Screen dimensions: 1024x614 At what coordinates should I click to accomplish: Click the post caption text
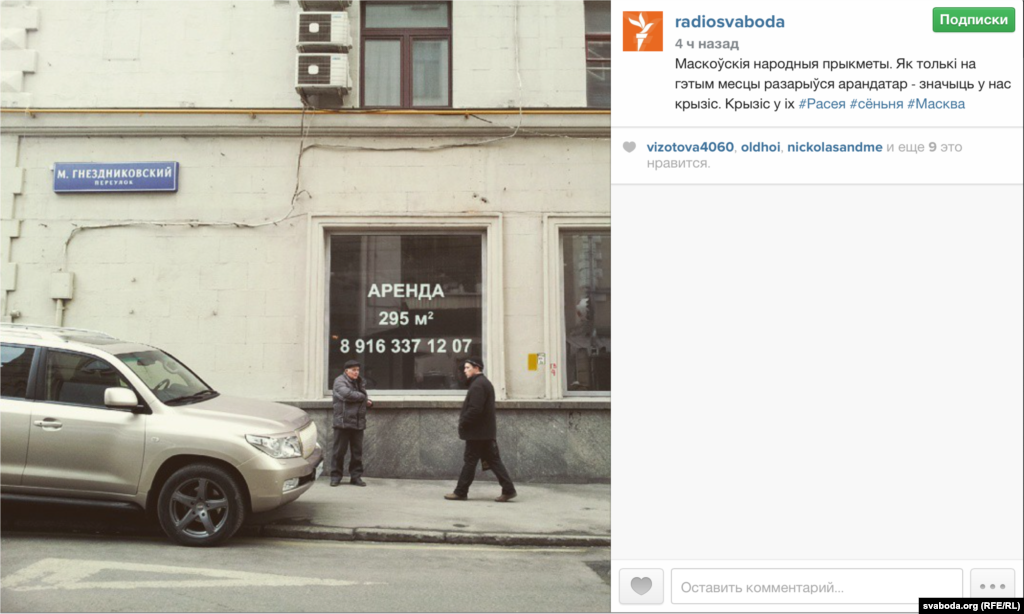(842, 84)
